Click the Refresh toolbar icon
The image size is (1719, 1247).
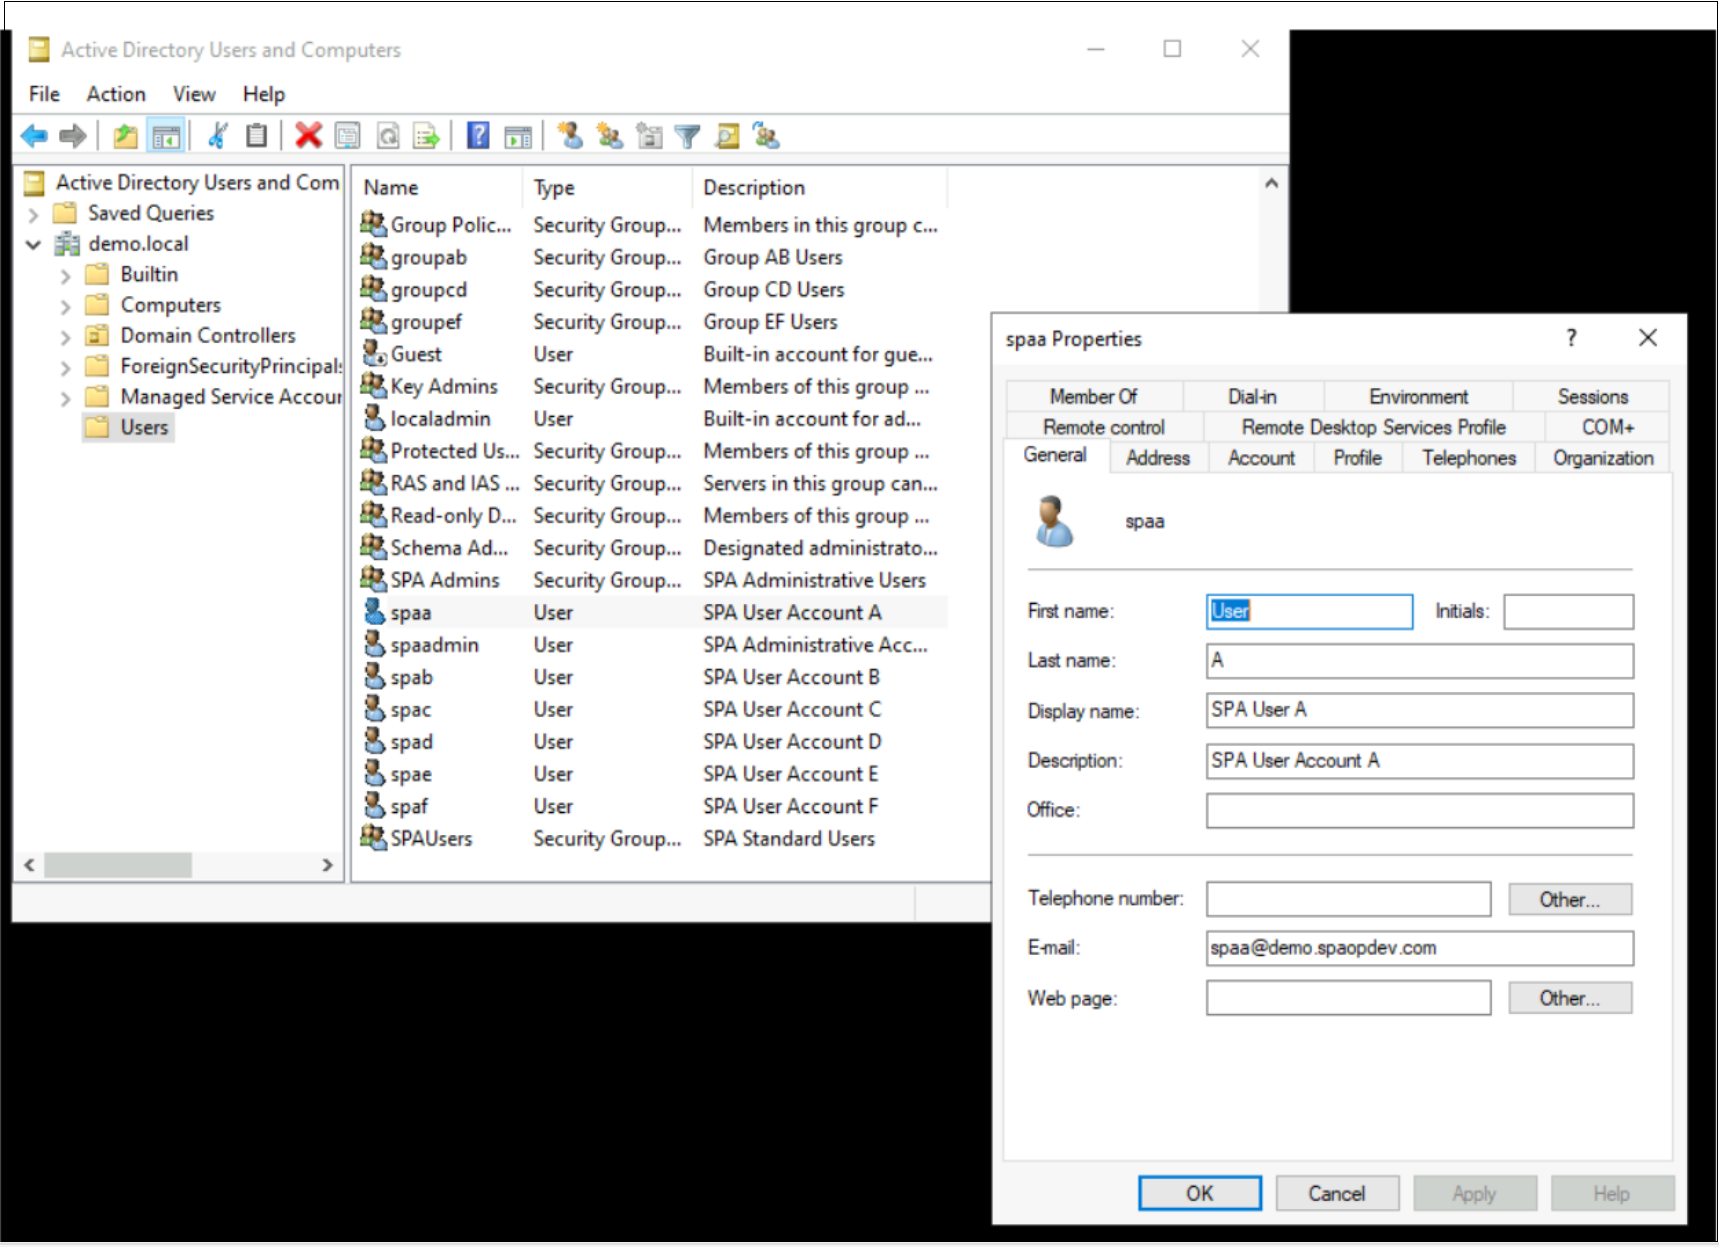388,136
